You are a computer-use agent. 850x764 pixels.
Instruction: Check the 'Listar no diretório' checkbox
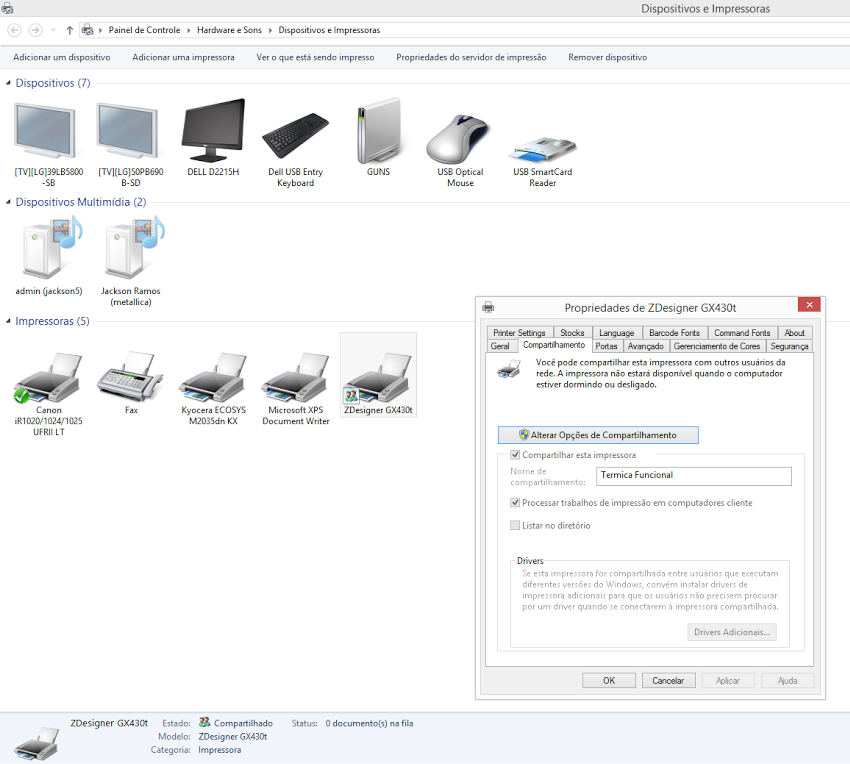coord(516,525)
